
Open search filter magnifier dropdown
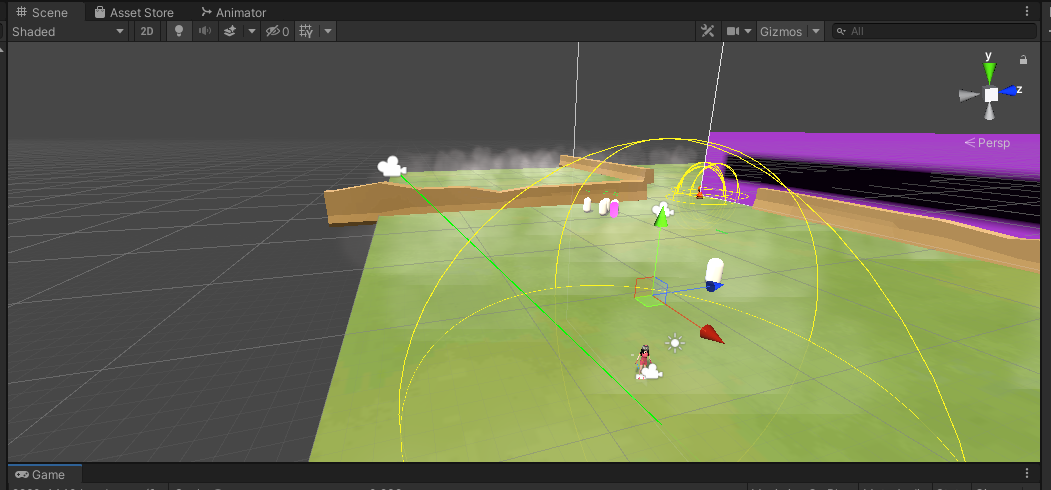pos(841,32)
